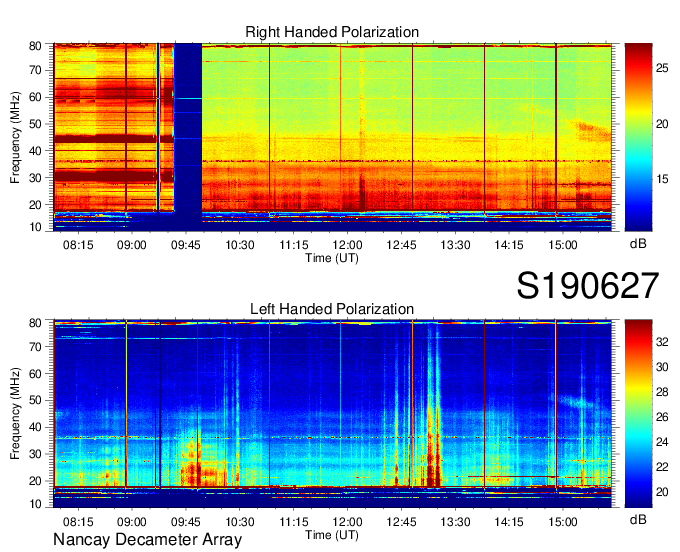This screenshot has height=552, width=680.
Task: Click the right-handed polarization spectrogram image
Action: (x=332, y=137)
